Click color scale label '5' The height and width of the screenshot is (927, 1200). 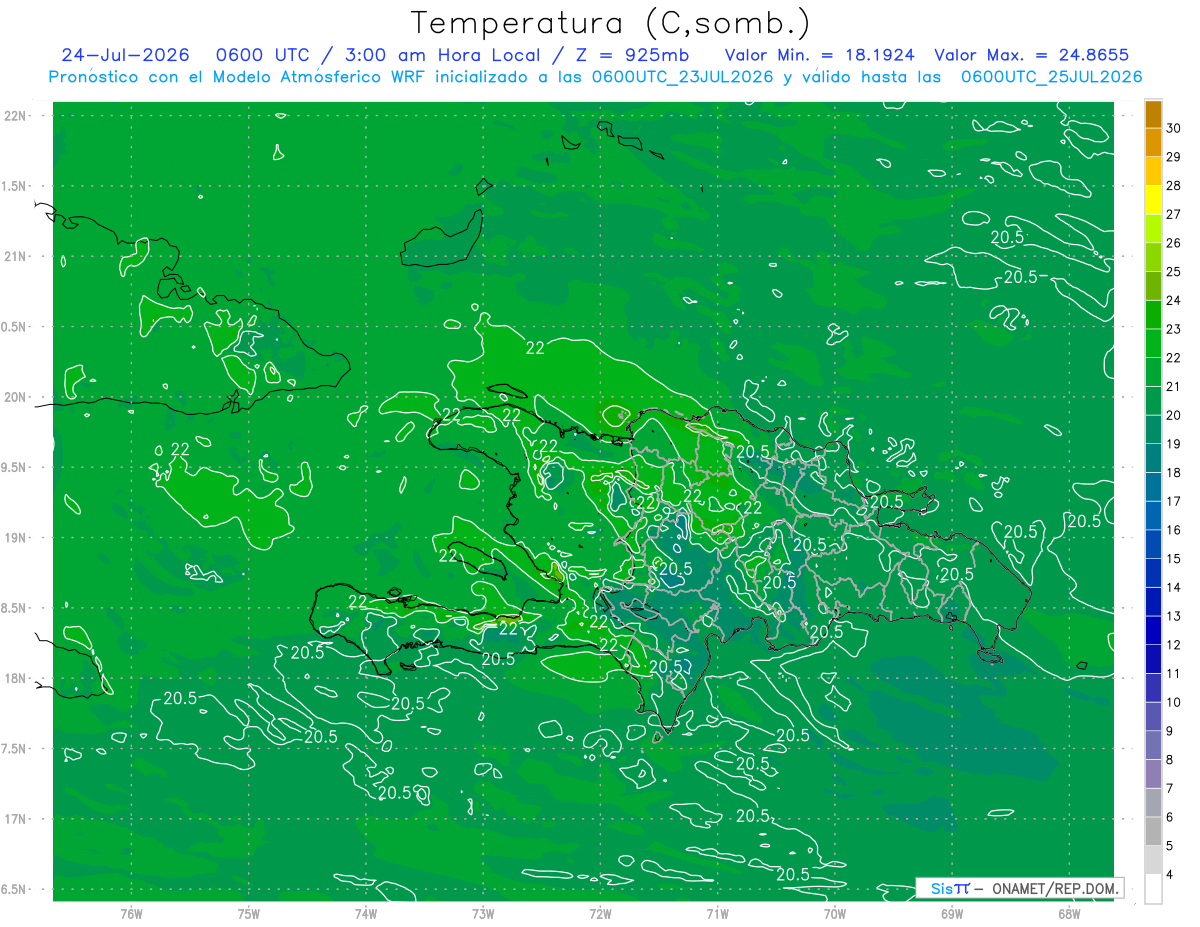1171,846
